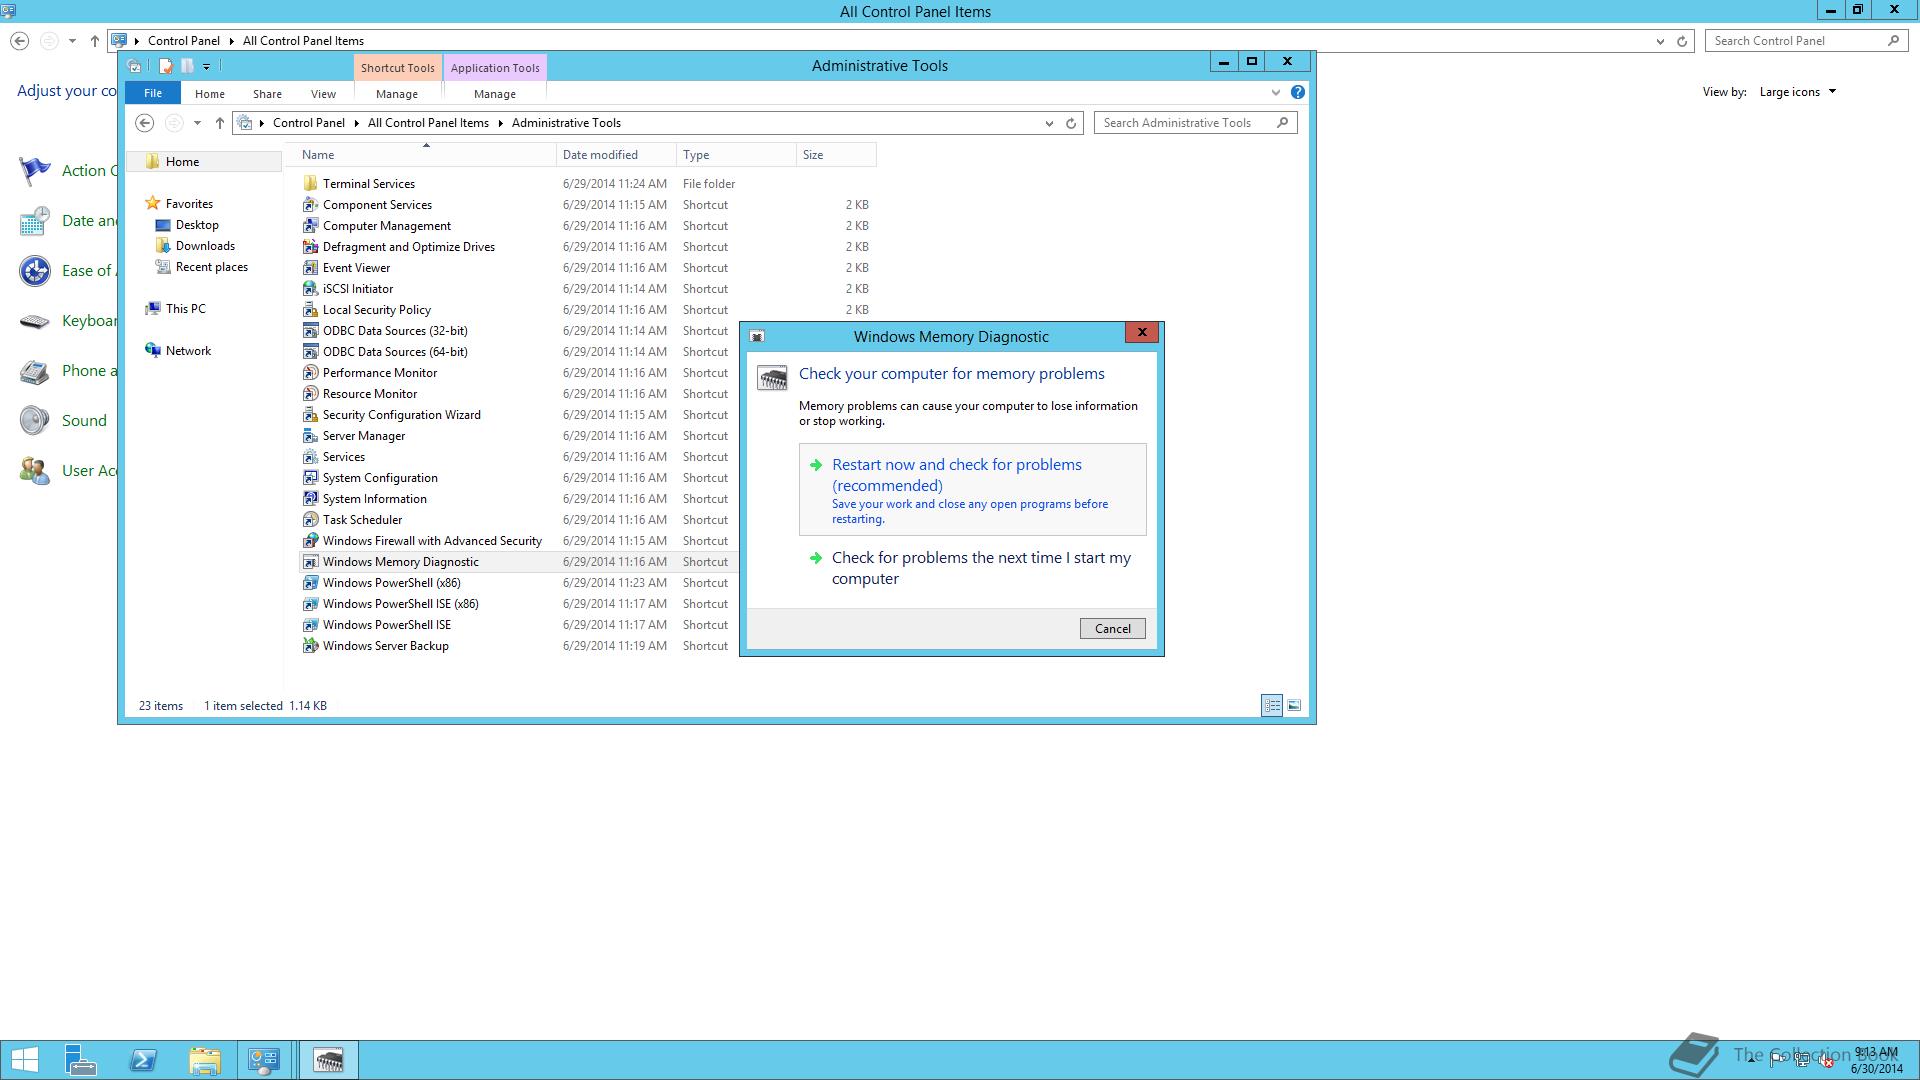Select the Server Manager shortcut icon
Screen dimensions: 1920x1080
(x=310, y=436)
